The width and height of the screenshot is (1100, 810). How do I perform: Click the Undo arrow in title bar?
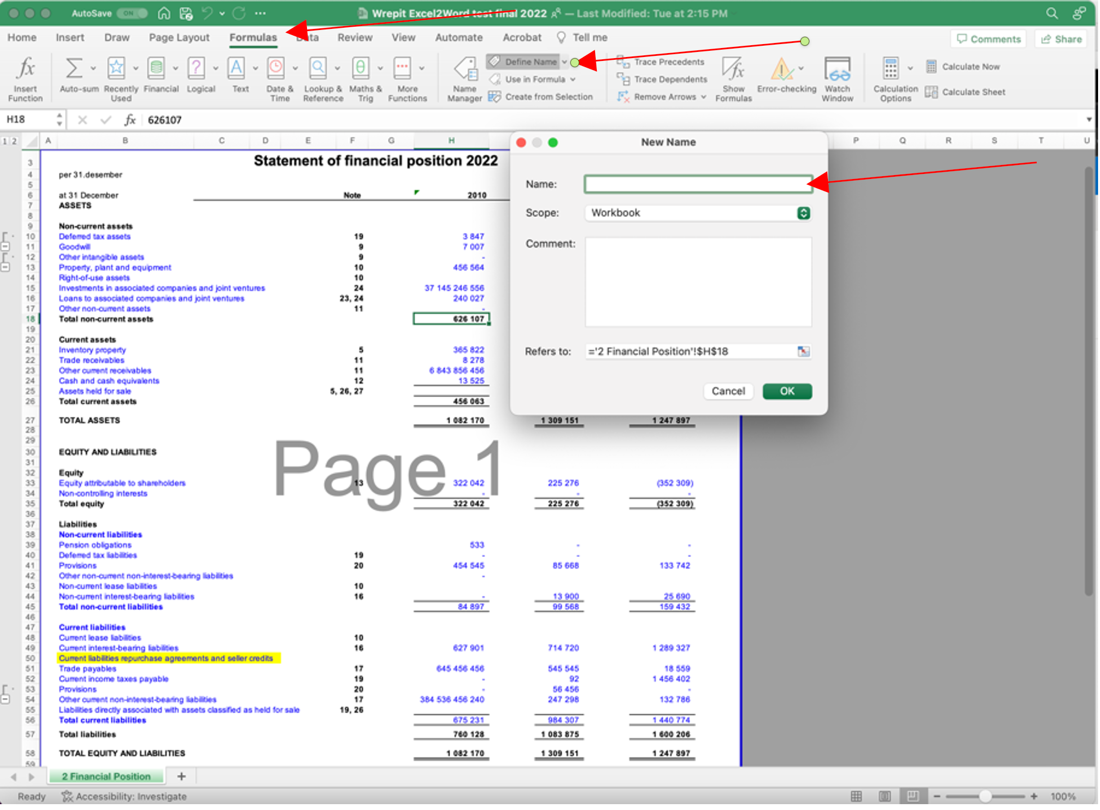coord(207,13)
